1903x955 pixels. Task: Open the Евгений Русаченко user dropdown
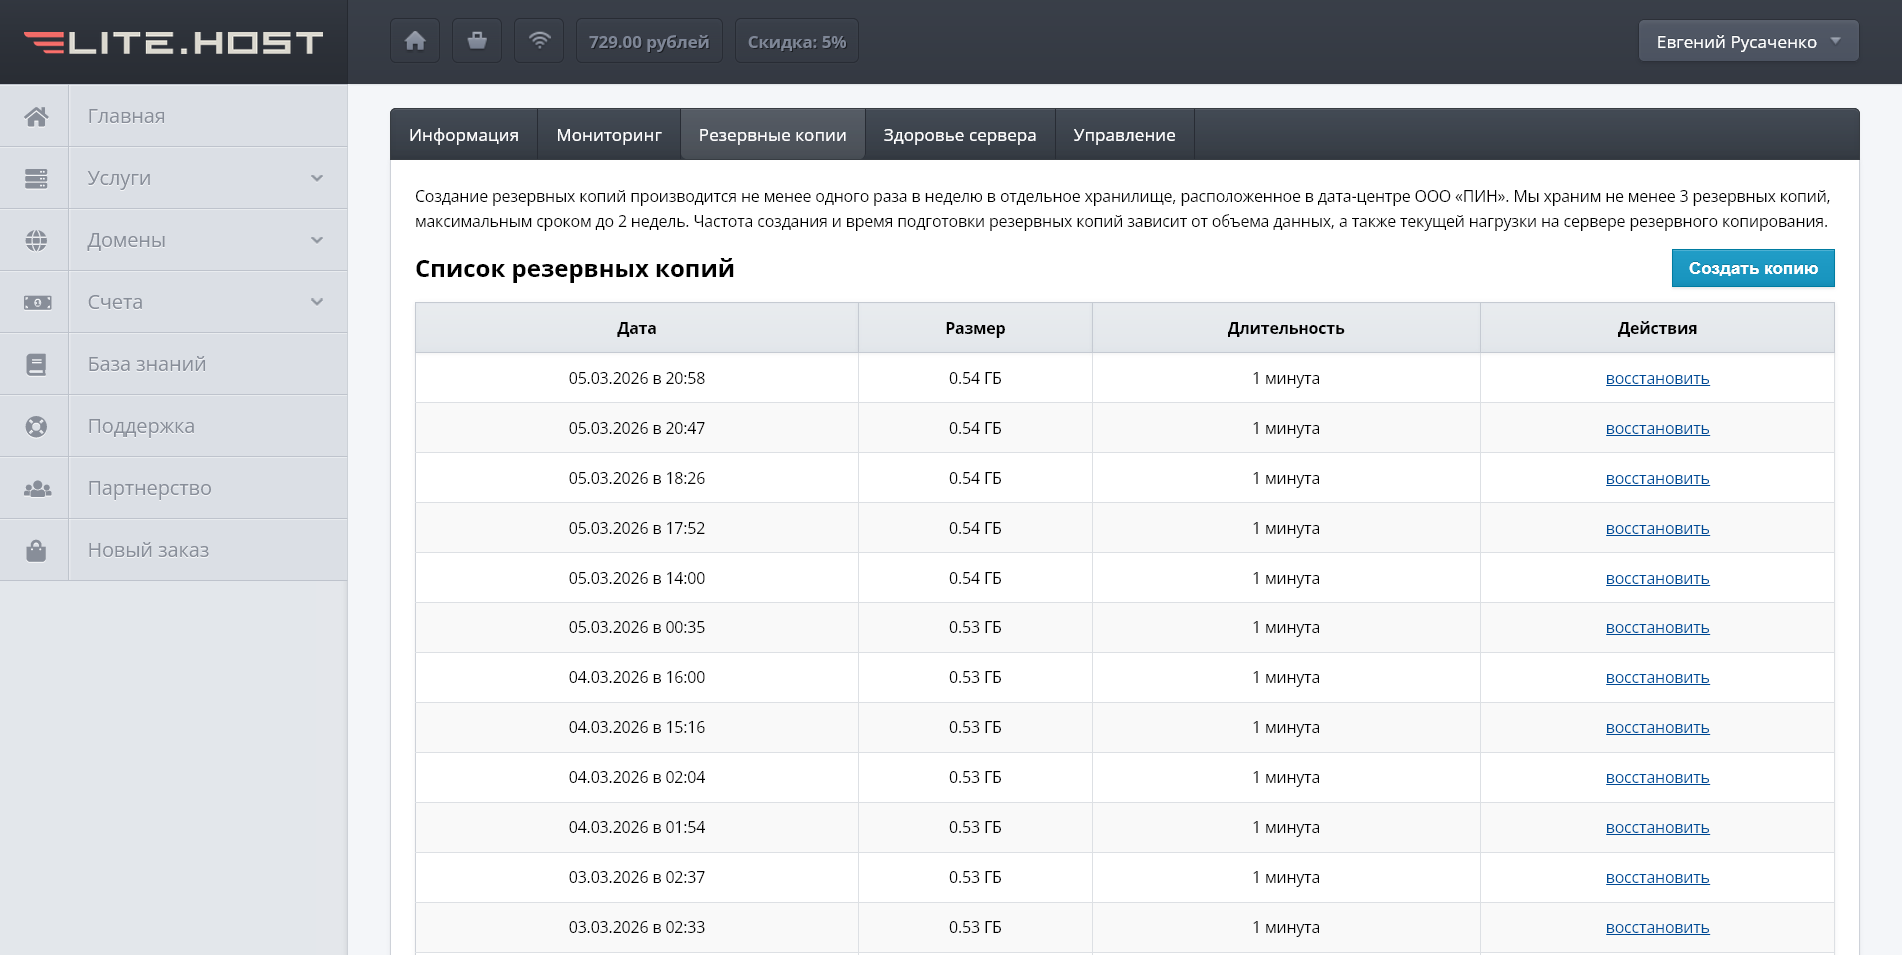click(x=1747, y=41)
